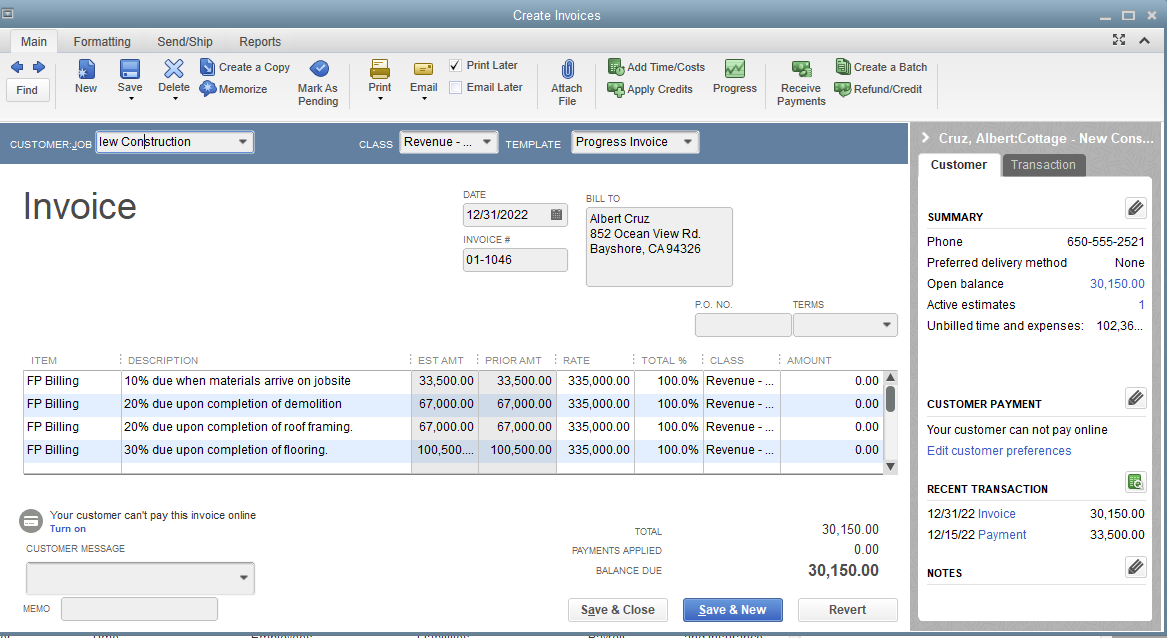Open the Customer Message dropdown
The image size is (1167, 638).
pos(243,578)
